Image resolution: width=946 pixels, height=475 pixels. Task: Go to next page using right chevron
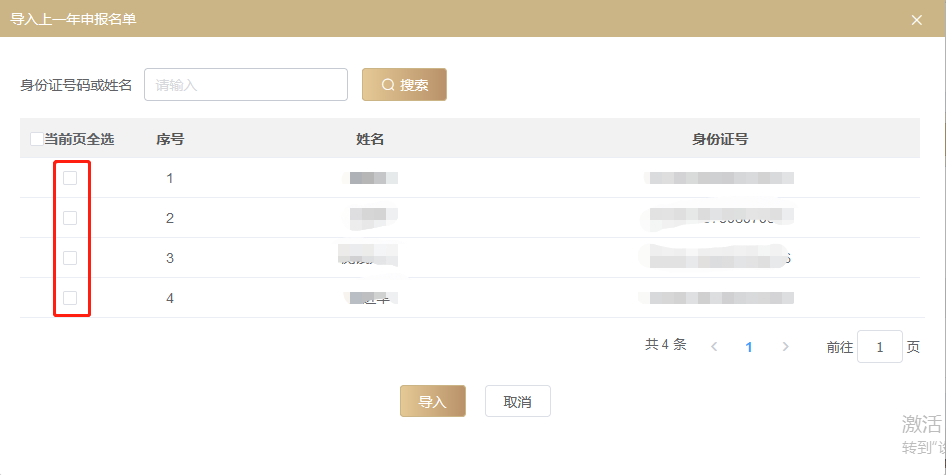coord(785,346)
